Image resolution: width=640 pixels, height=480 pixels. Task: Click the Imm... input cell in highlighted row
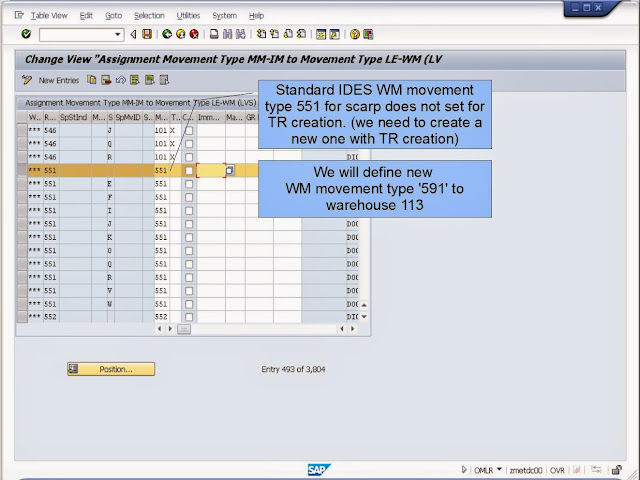tap(211, 171)
